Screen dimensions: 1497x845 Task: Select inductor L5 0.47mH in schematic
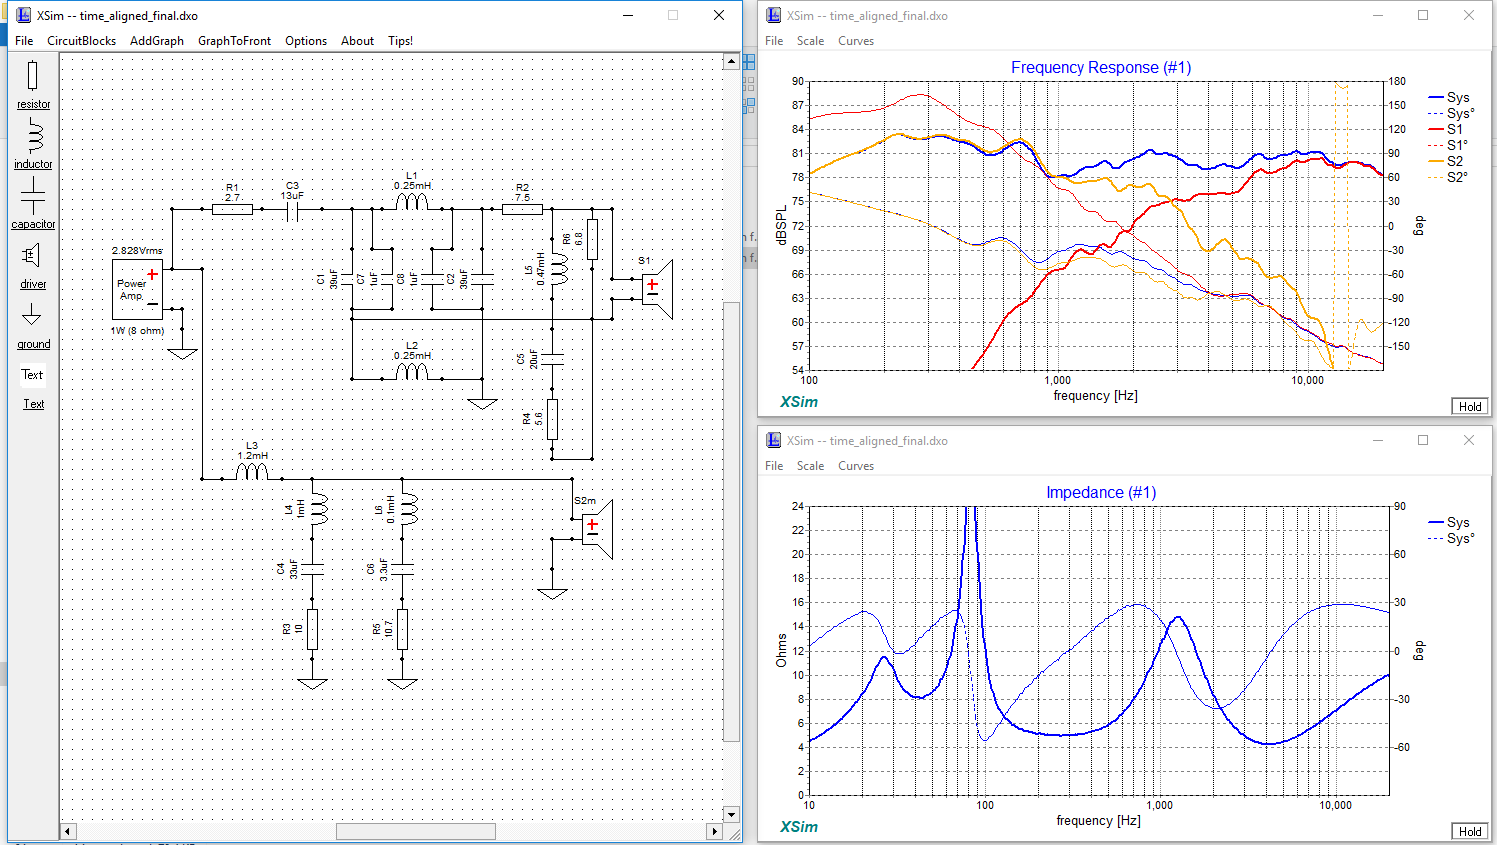558,269
